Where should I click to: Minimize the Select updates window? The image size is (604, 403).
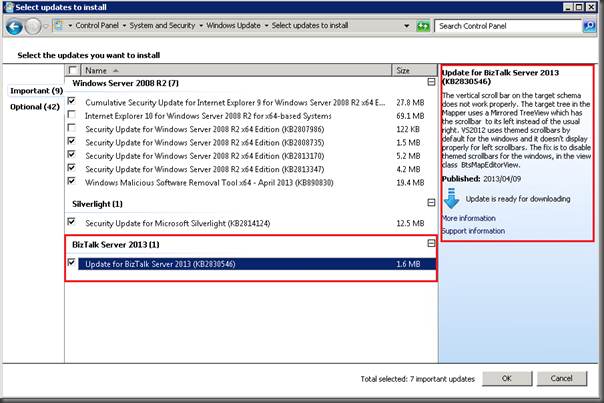[x=568, y=7]
